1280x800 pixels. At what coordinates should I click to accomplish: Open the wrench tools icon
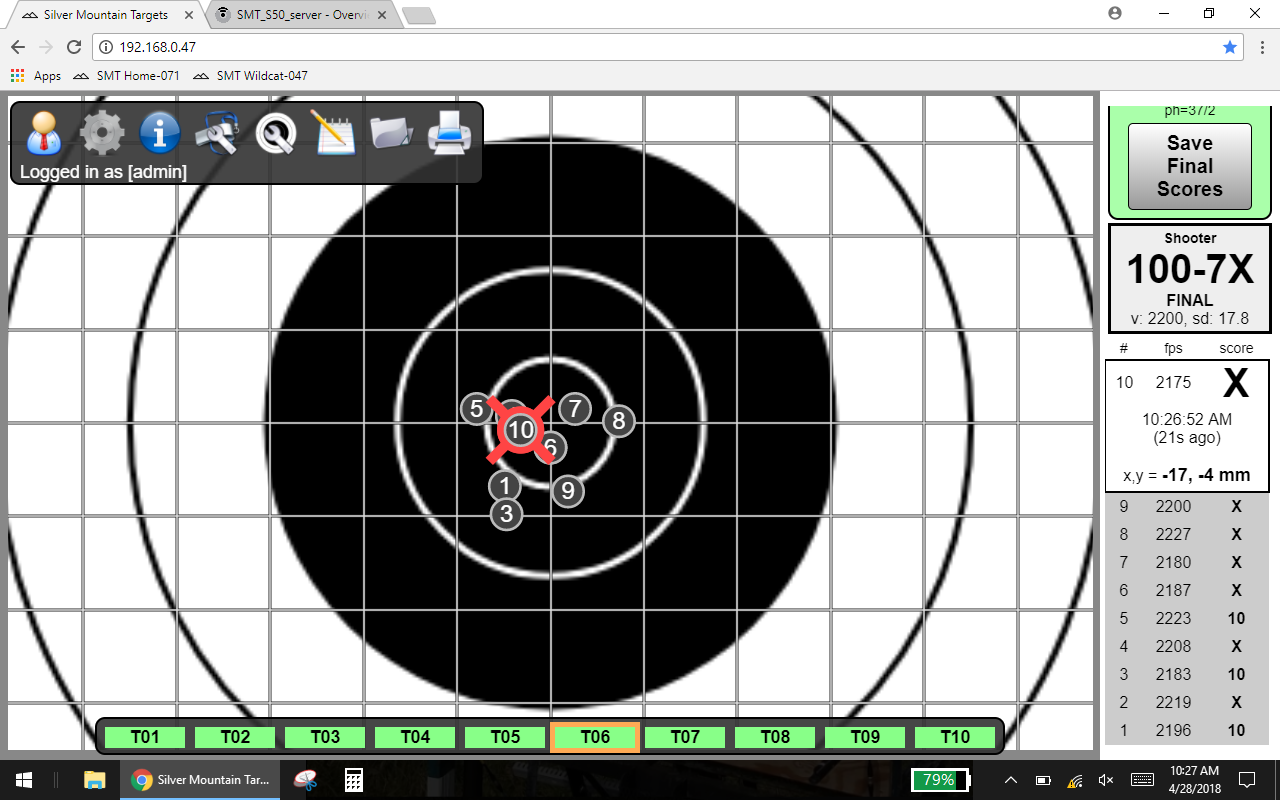pos(217,132)
